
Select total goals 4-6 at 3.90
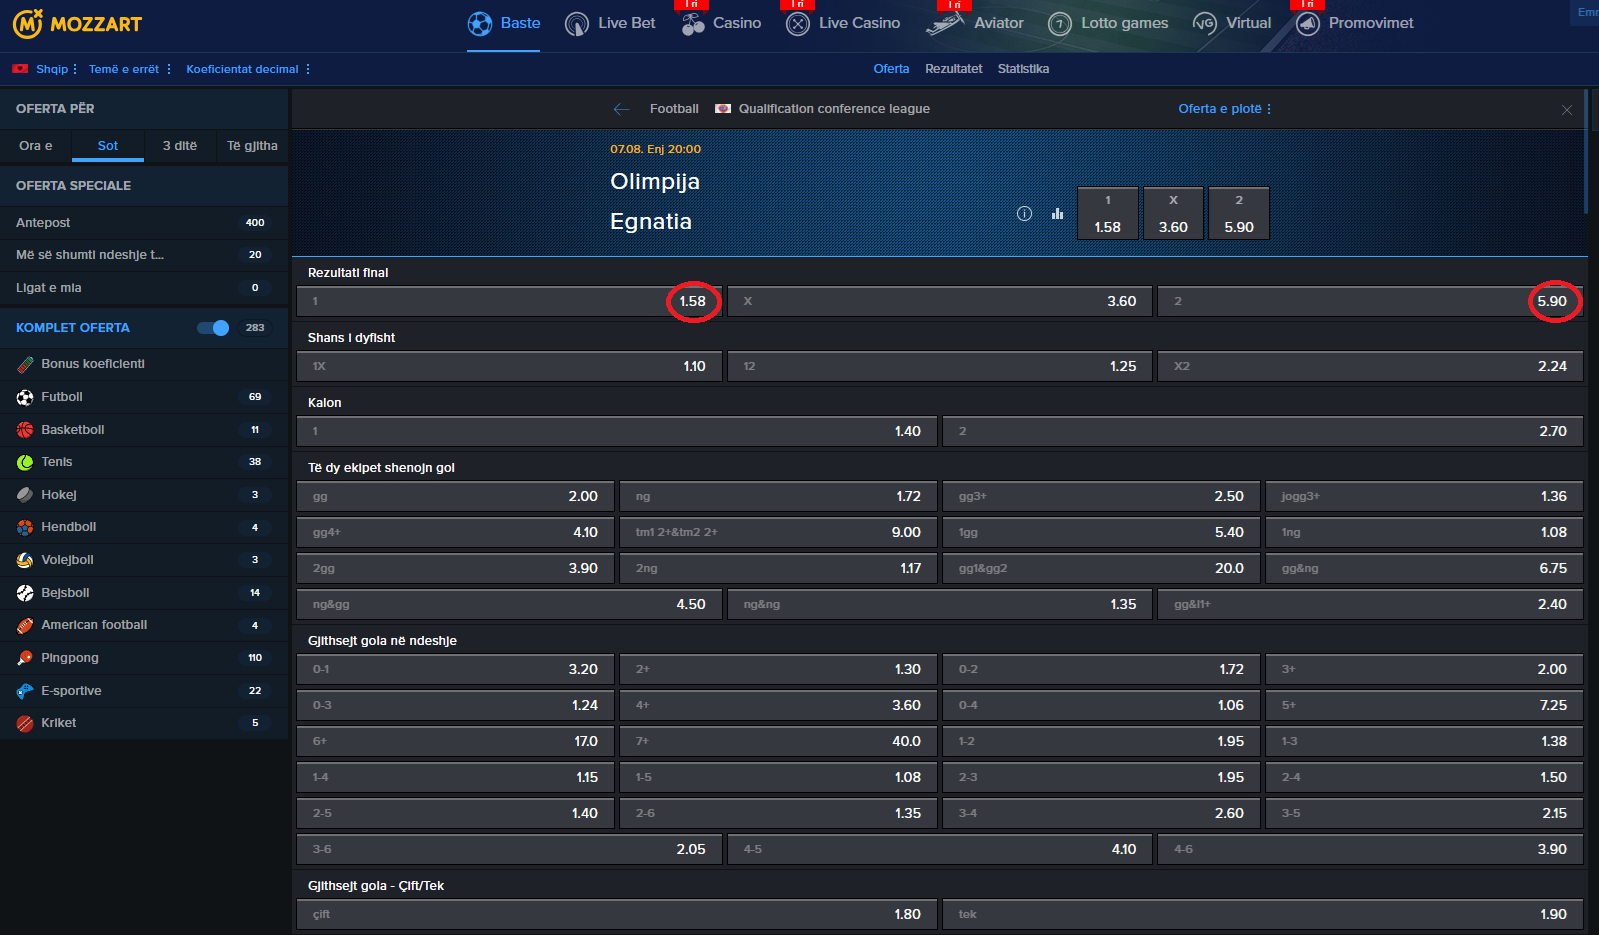[1370, 849]
